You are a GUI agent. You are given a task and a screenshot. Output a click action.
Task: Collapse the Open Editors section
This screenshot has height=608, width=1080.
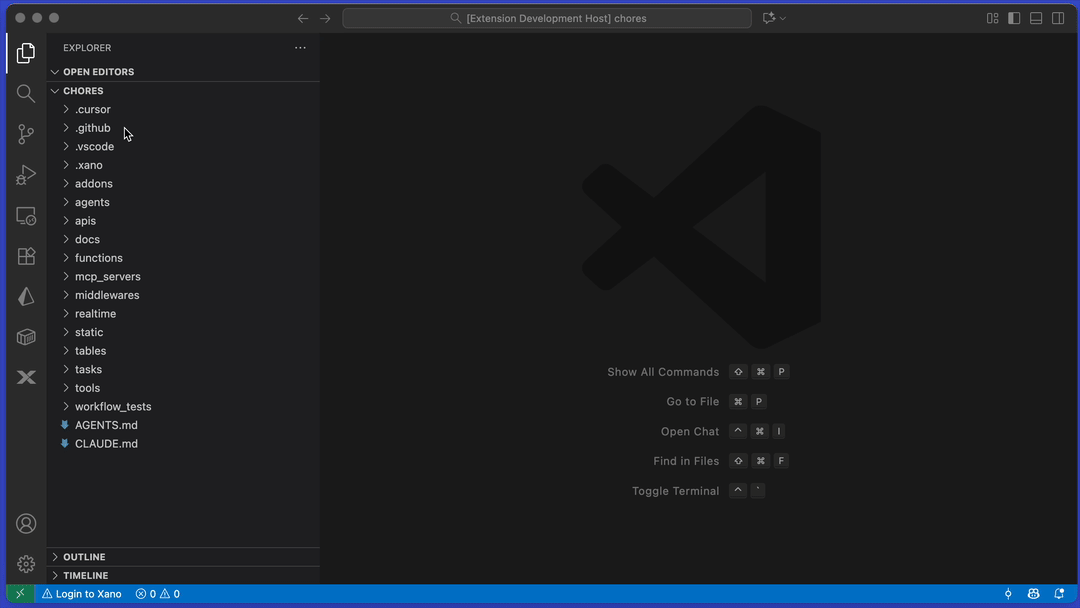coord(183,72)
